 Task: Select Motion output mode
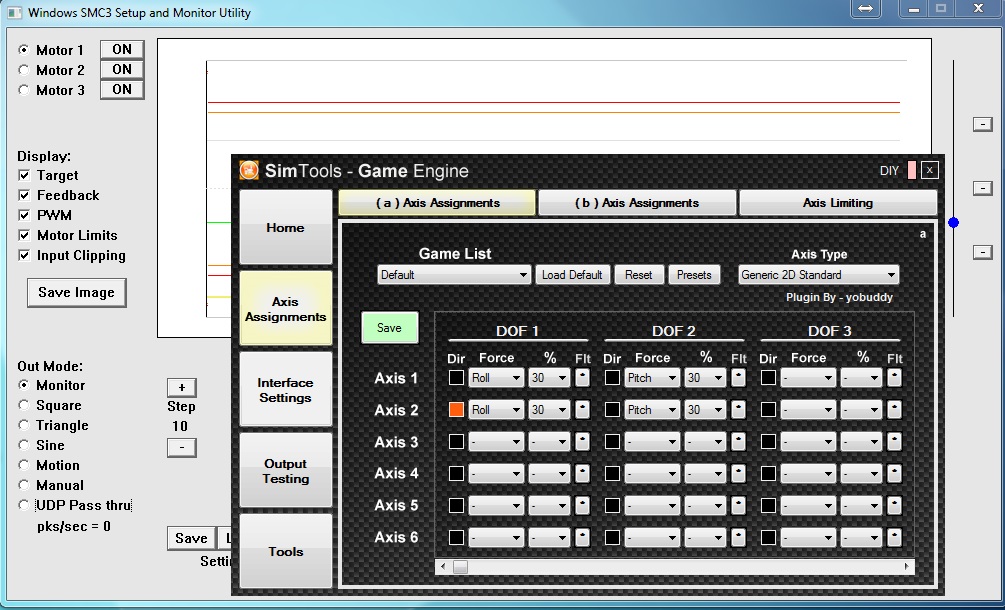[x=24, y=465]
